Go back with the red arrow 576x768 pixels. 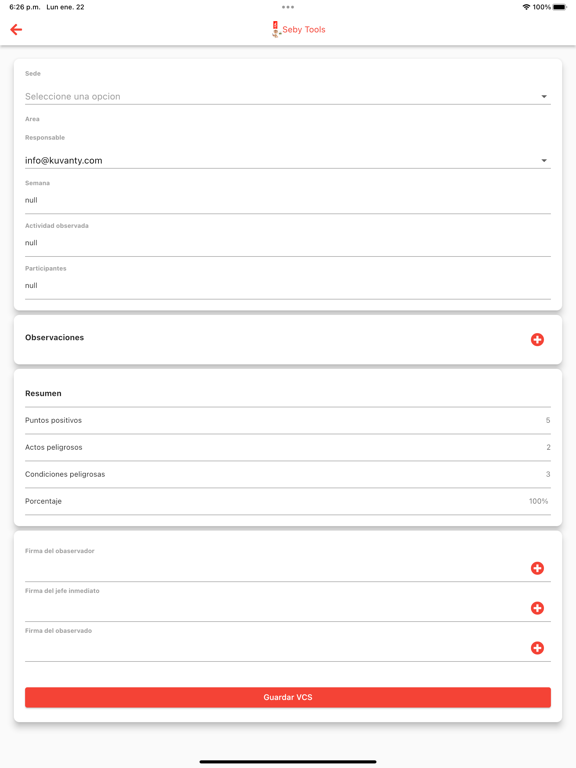(x=16, y=29)
